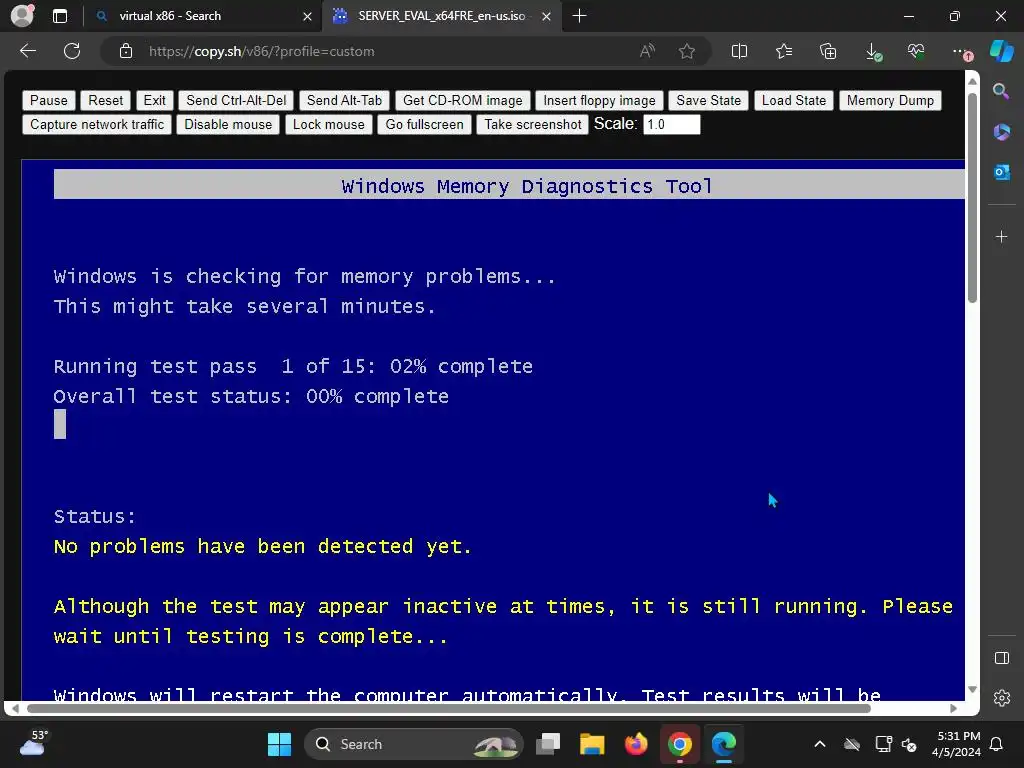1024x768 pixels.
Task: Open network and volume tray icons
Action: pos(895,744)
